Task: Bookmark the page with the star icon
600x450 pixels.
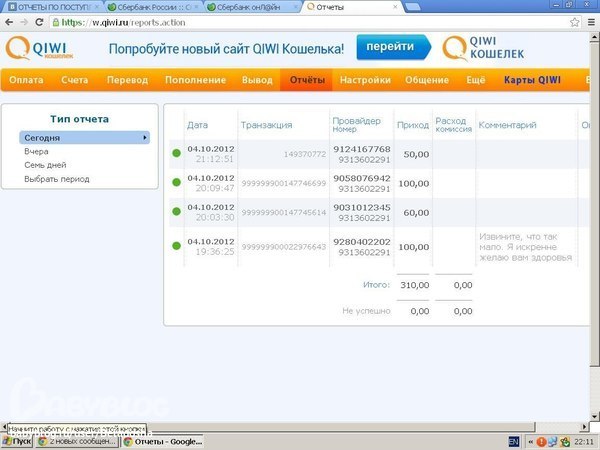Action: coord(574,22)
